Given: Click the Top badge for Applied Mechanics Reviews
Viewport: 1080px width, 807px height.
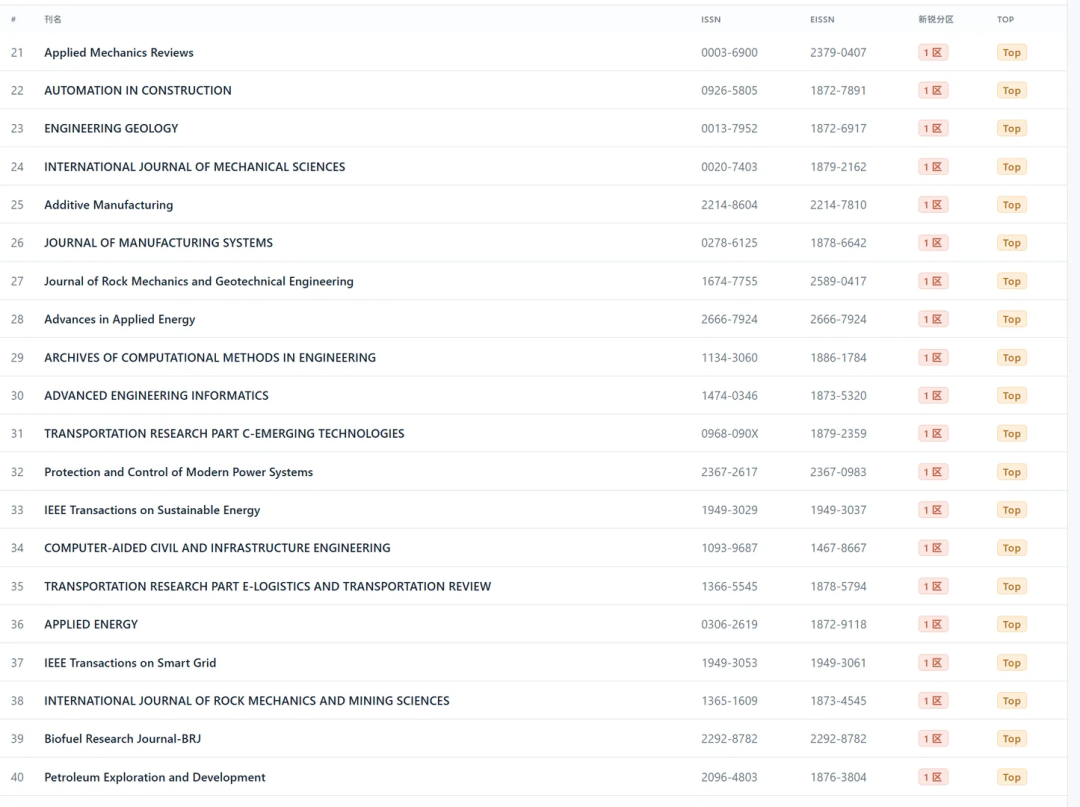Looking at the screenshot, I should (x=1011, y=52).
